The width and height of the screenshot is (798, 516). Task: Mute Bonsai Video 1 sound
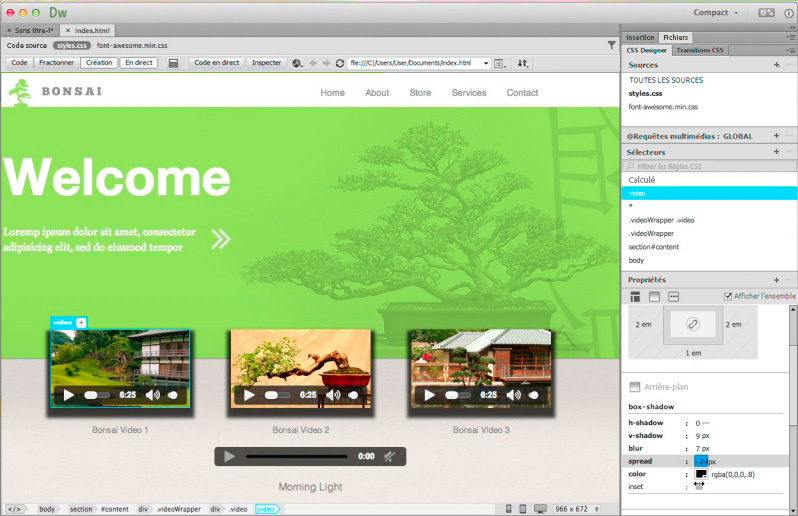click(152, 395)
